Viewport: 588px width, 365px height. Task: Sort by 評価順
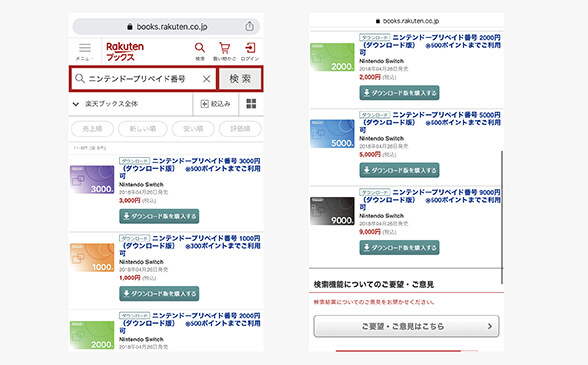[240, 129]
